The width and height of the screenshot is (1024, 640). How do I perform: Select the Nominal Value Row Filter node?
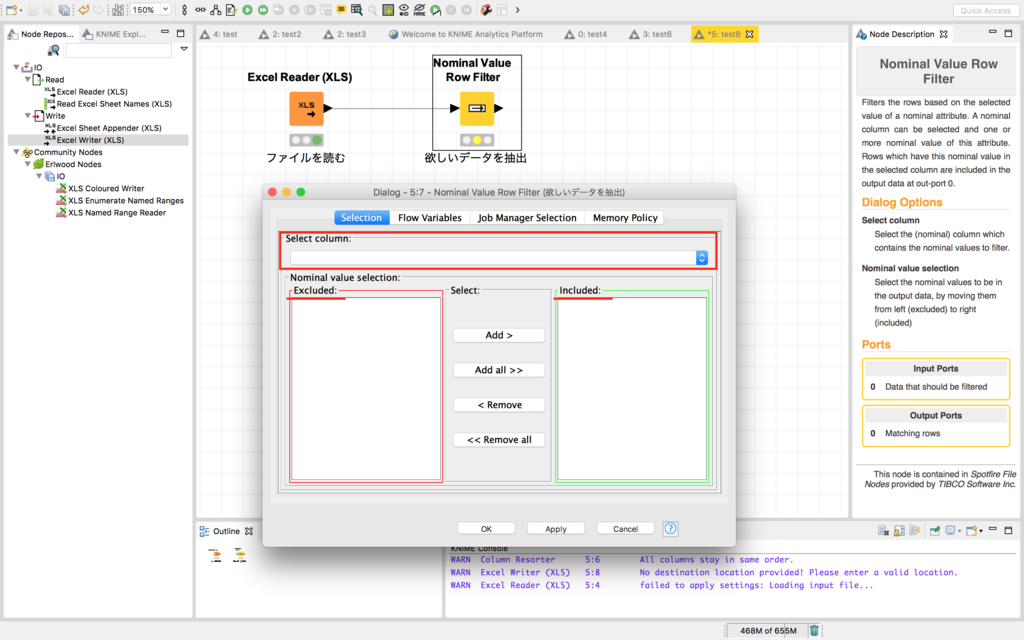[477, 109]
